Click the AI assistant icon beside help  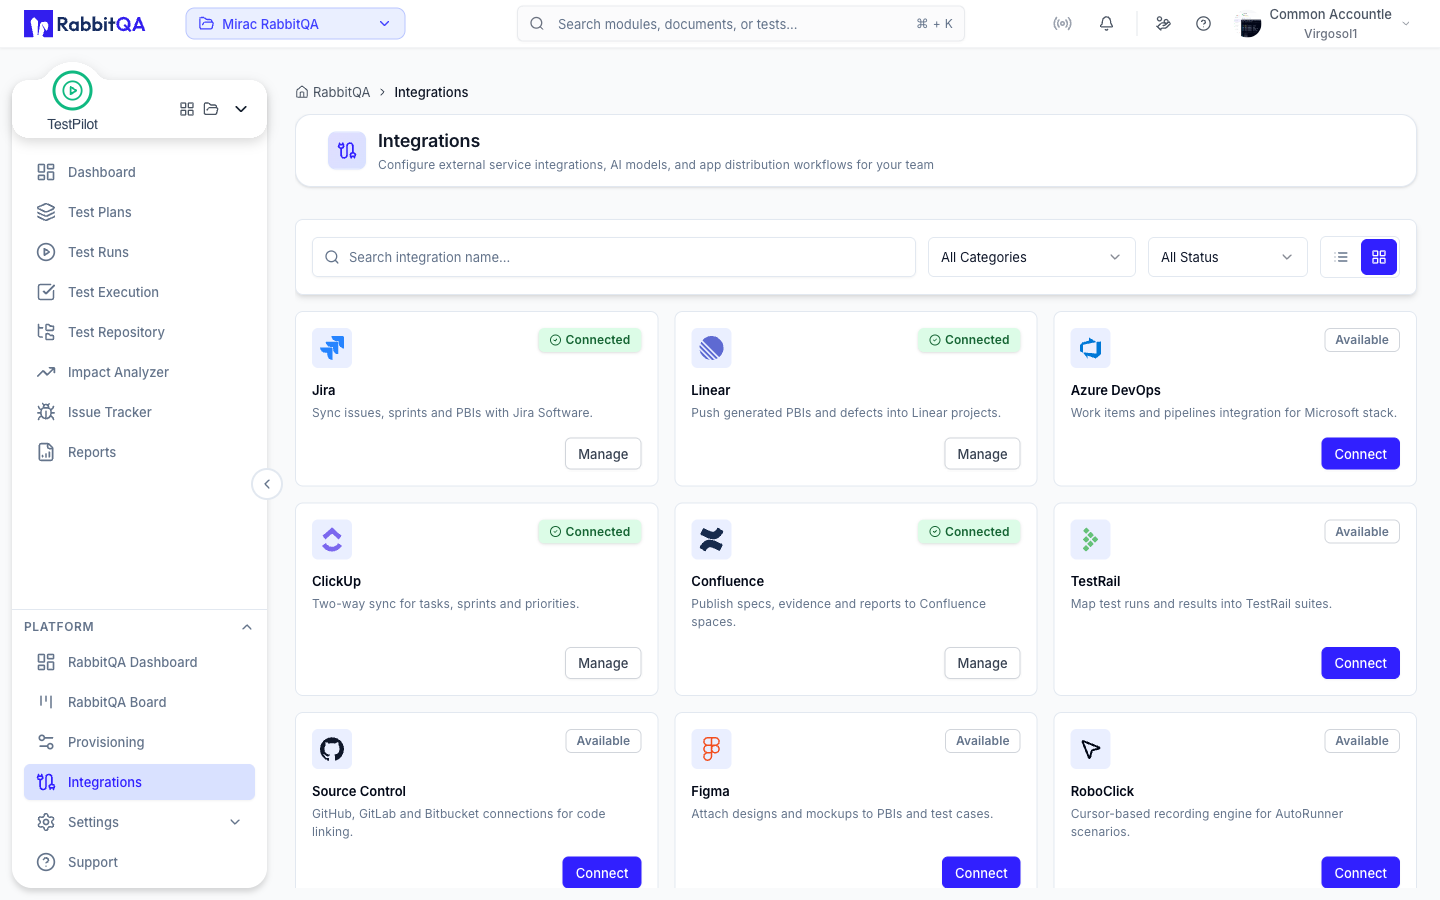click(1163, 24)
